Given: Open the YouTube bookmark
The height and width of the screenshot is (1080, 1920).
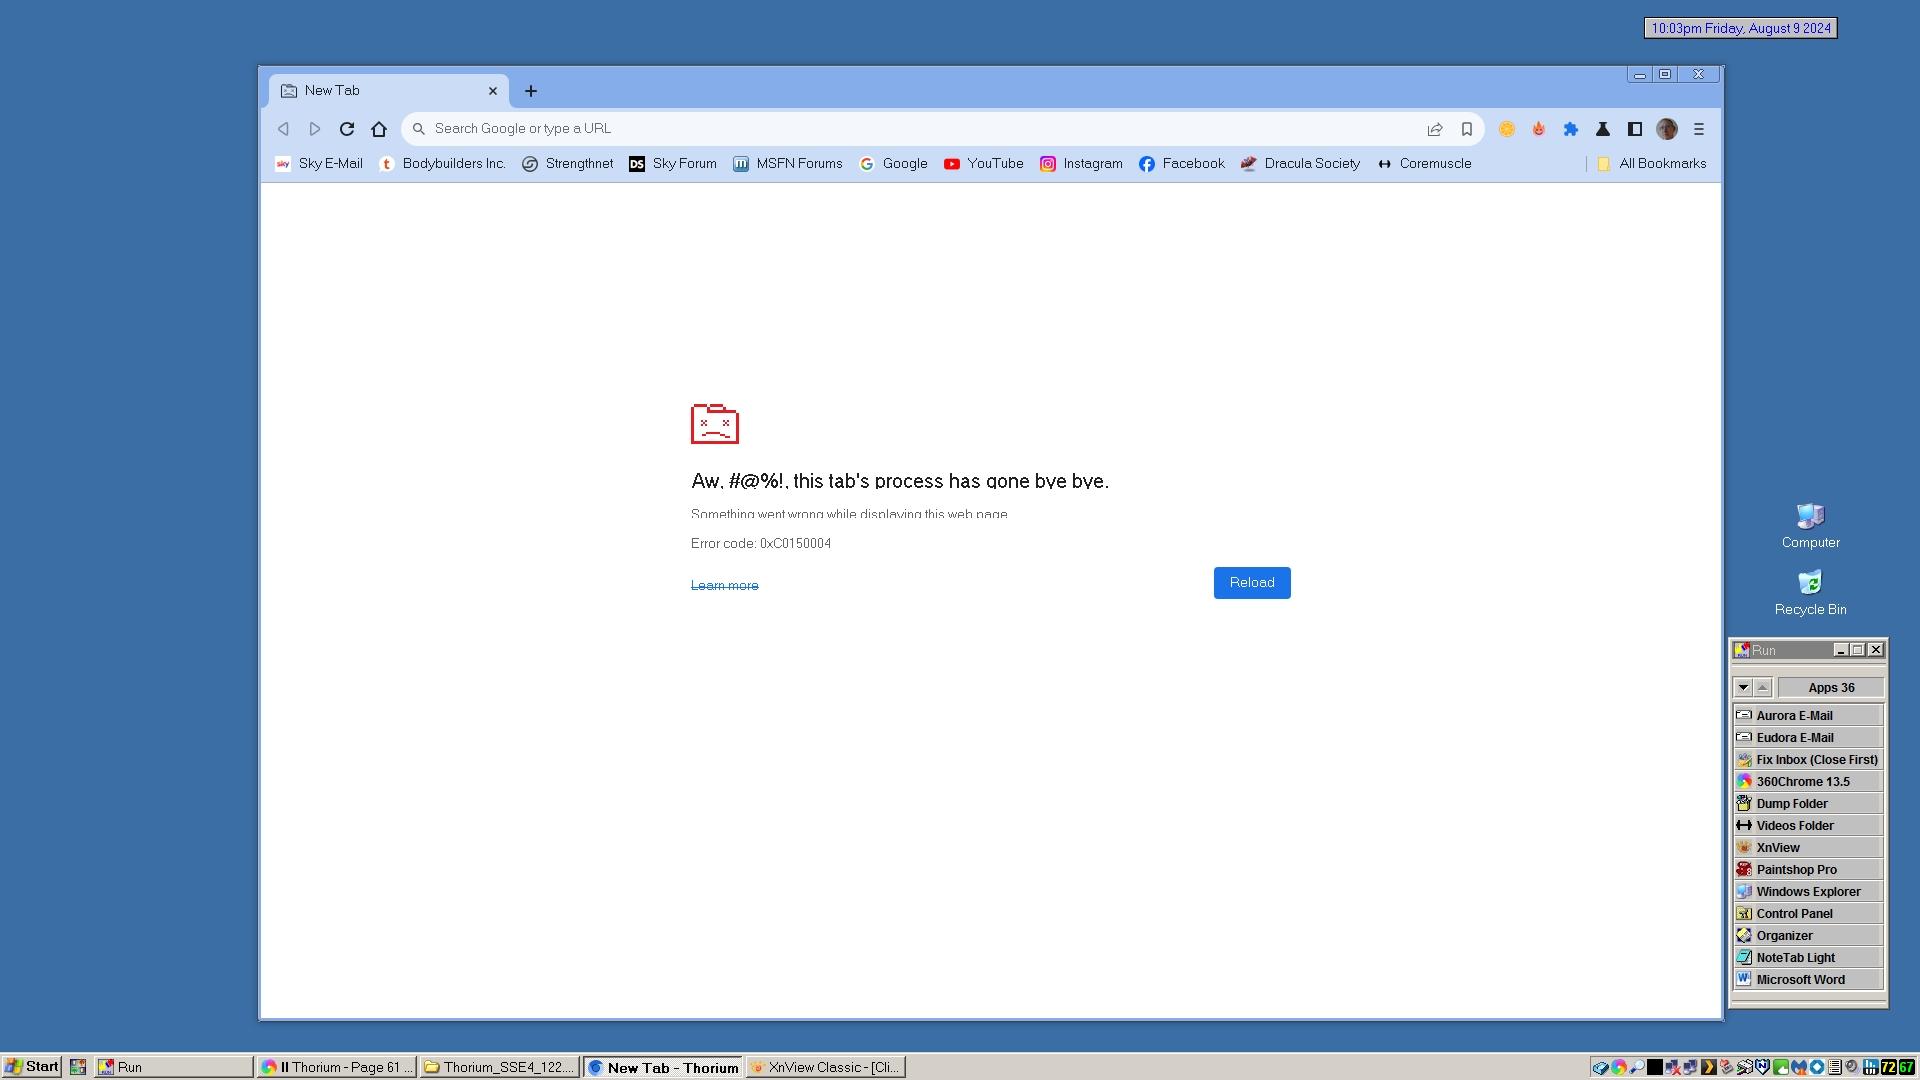Looking at the screenshot, I should [x=984, y=164].
